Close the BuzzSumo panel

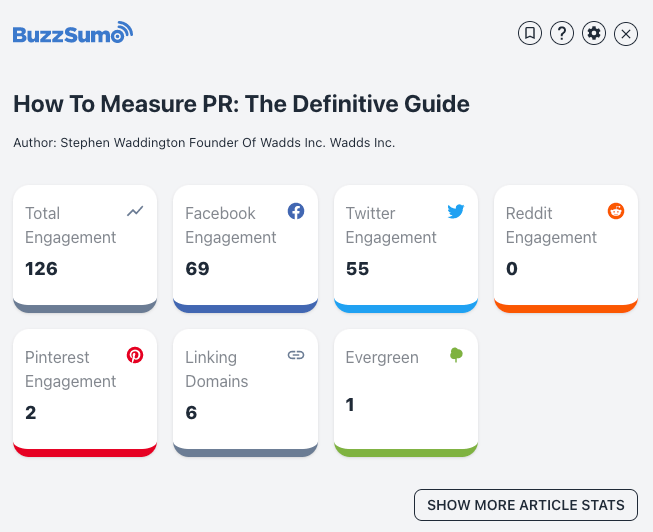(626, 34)
